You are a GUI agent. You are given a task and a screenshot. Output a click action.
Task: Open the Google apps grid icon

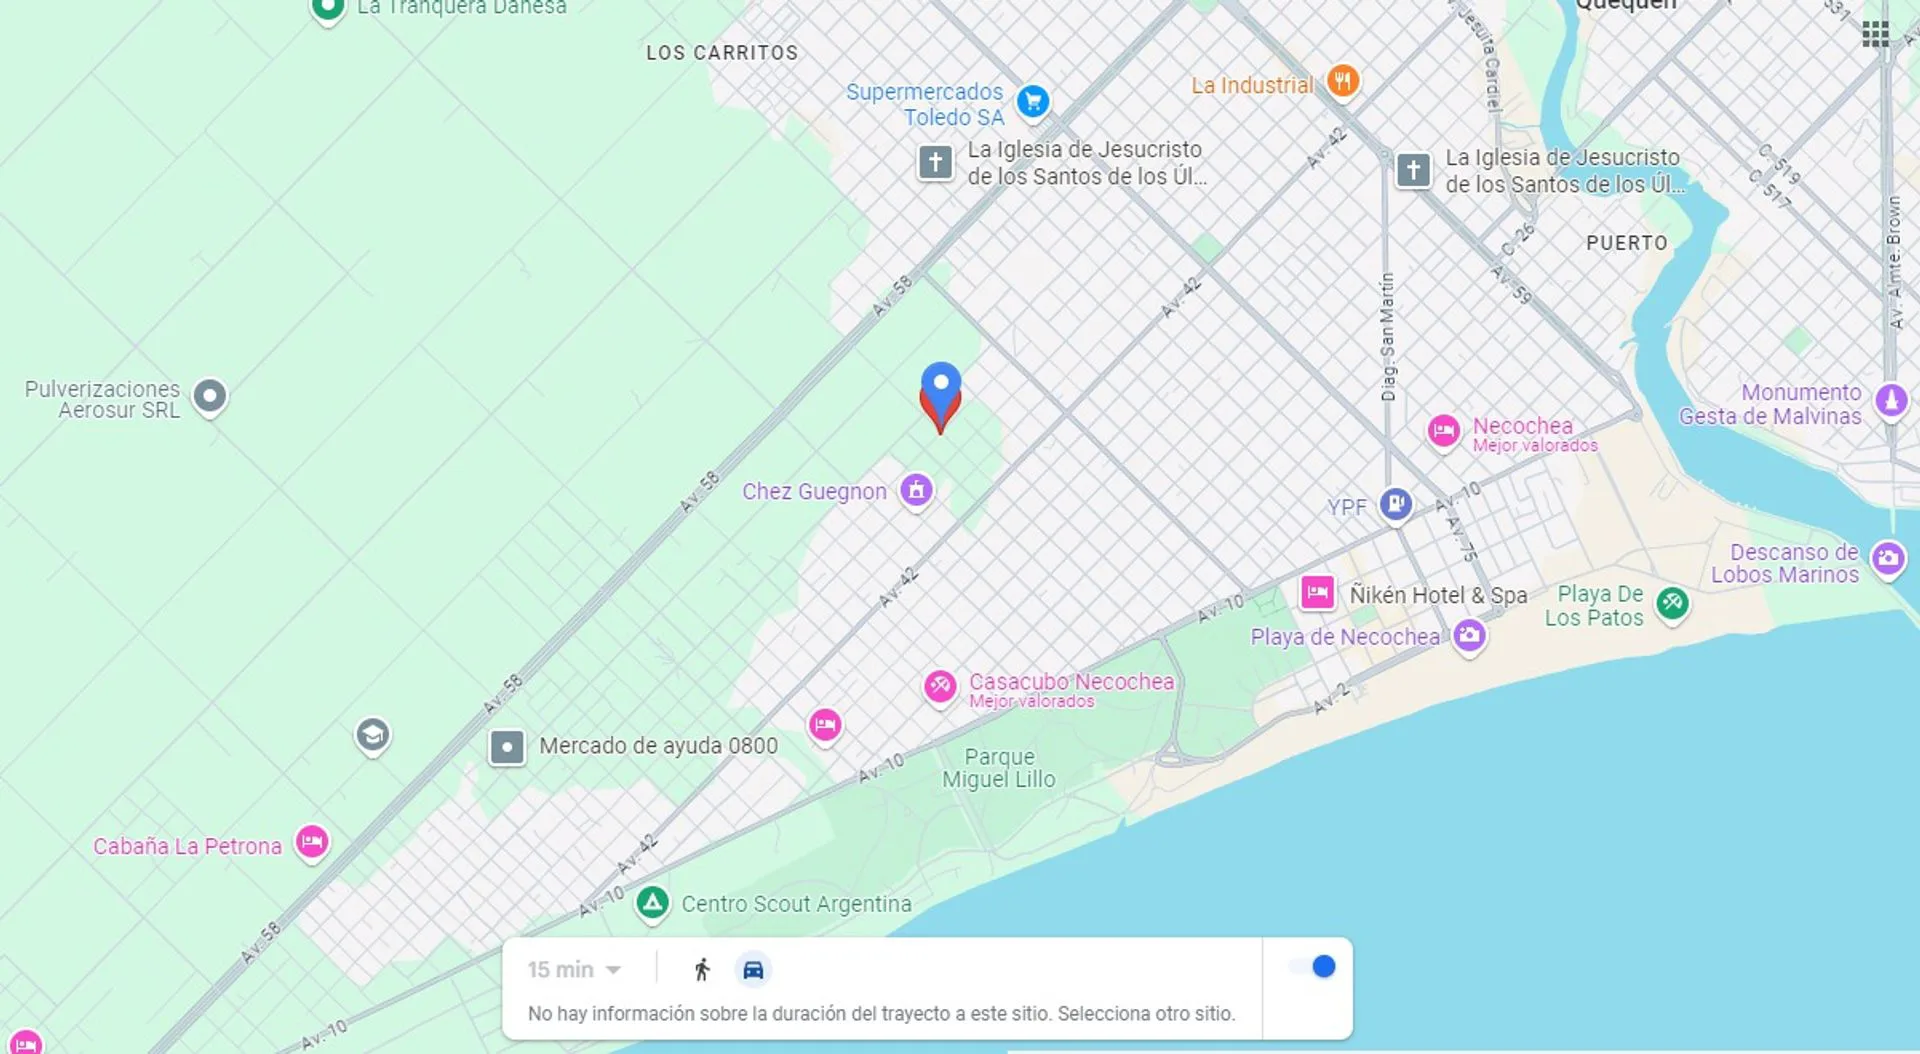[x=1875, y=34]
